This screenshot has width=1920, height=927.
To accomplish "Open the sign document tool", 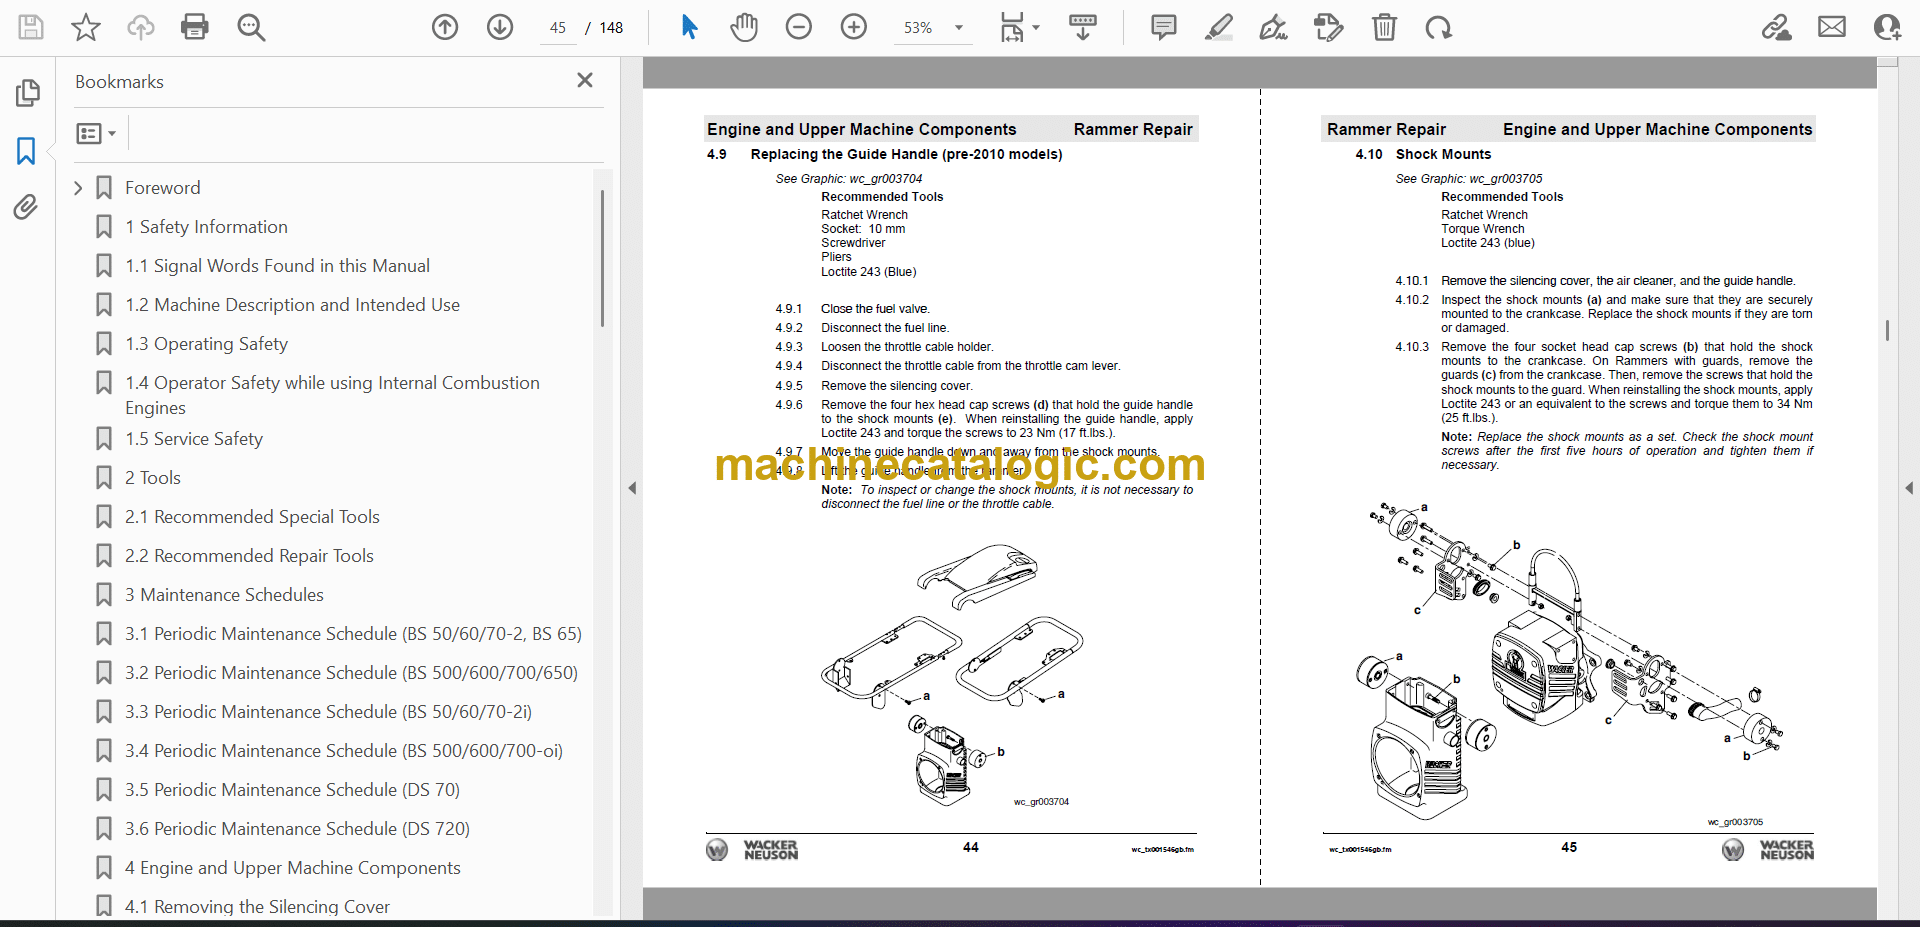I will click(1273, 27).
